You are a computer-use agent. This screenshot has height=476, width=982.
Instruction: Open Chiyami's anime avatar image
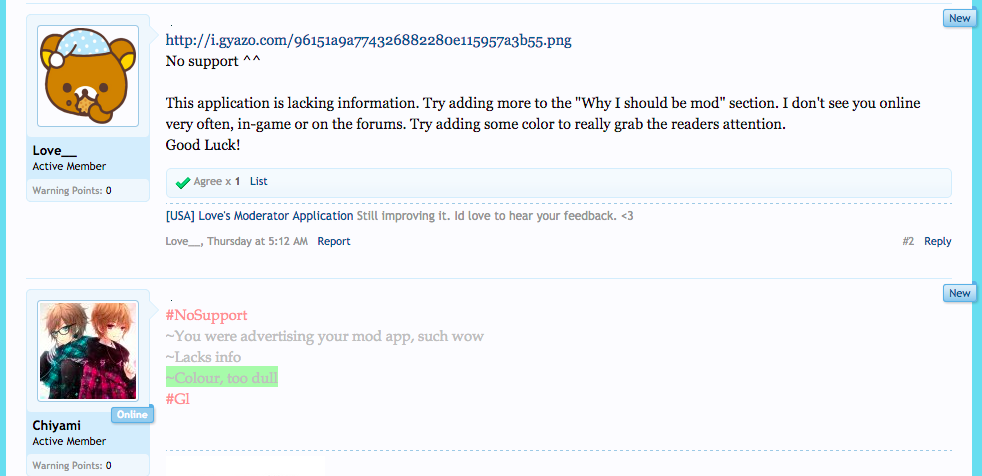(x=88, y=351)
